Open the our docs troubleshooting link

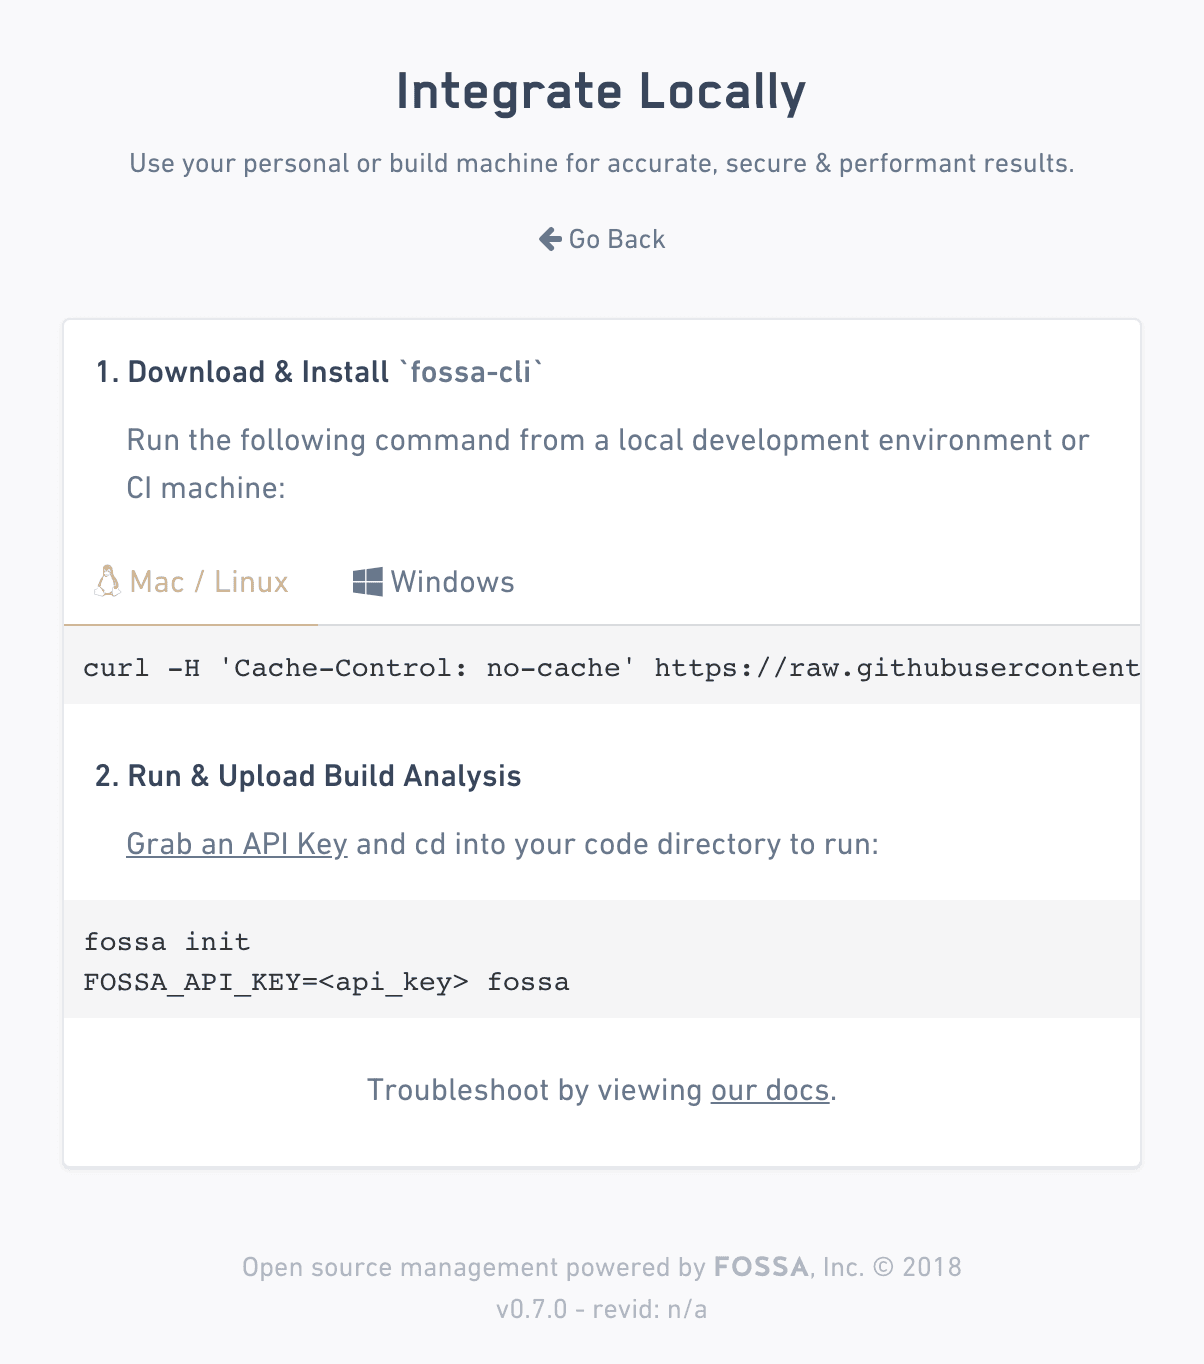tap(770, 1090)
